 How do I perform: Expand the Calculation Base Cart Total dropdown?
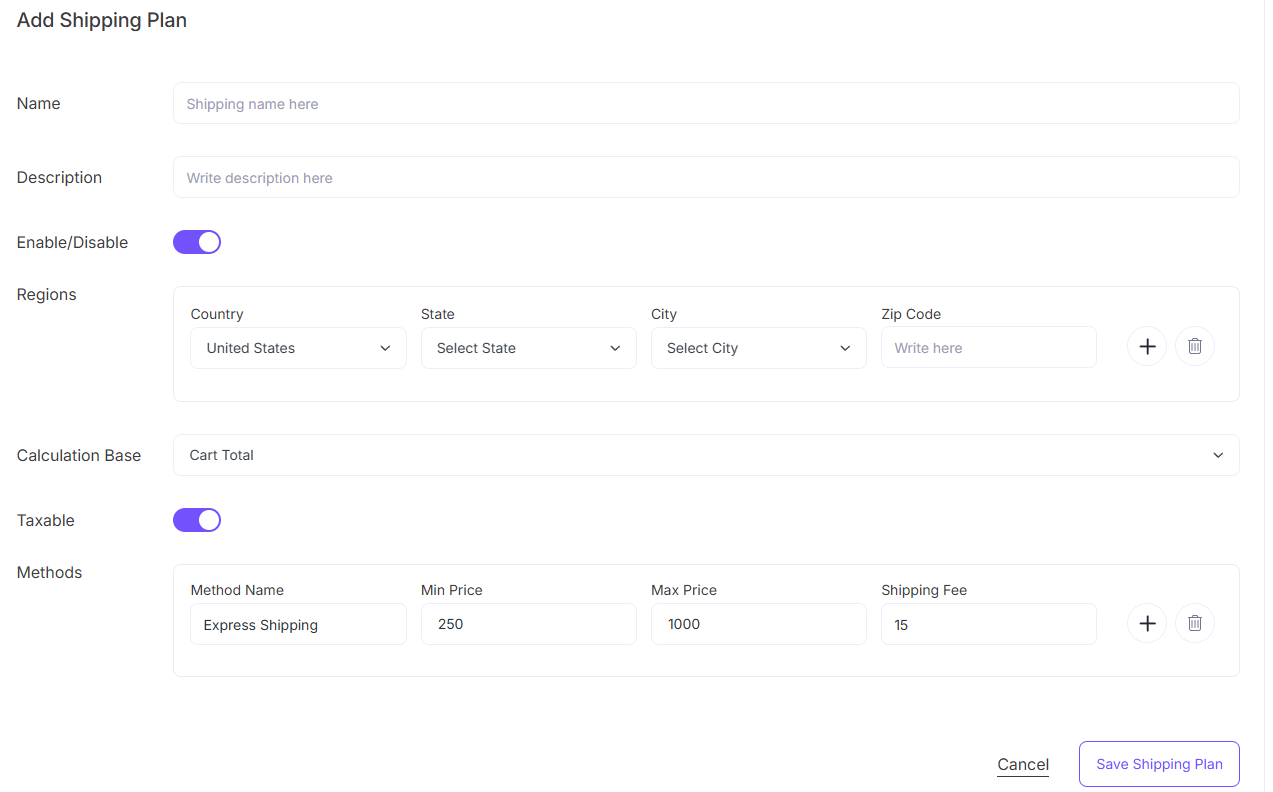(706, 455)
